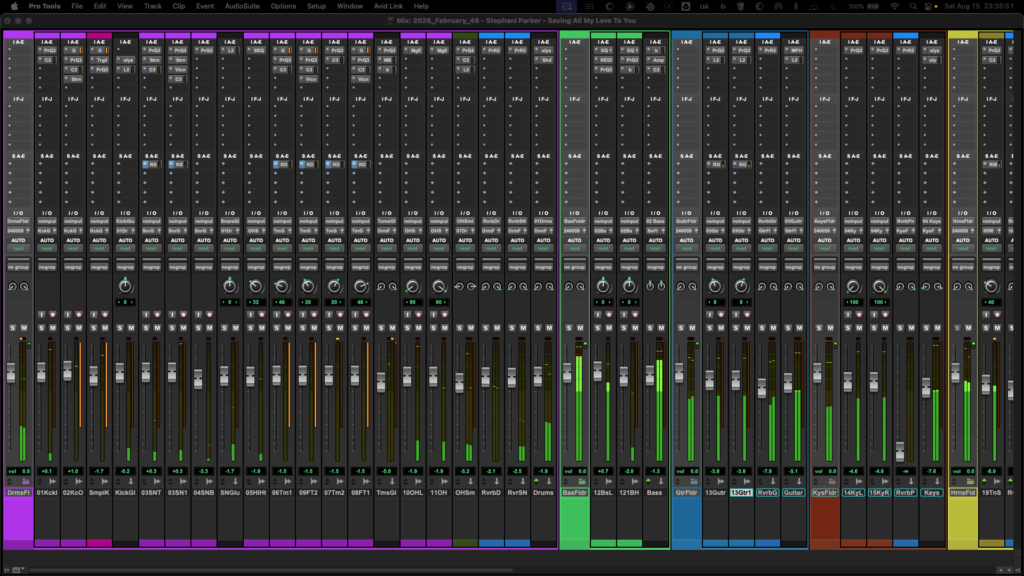Mute the 02KcO track

(79, 328)
